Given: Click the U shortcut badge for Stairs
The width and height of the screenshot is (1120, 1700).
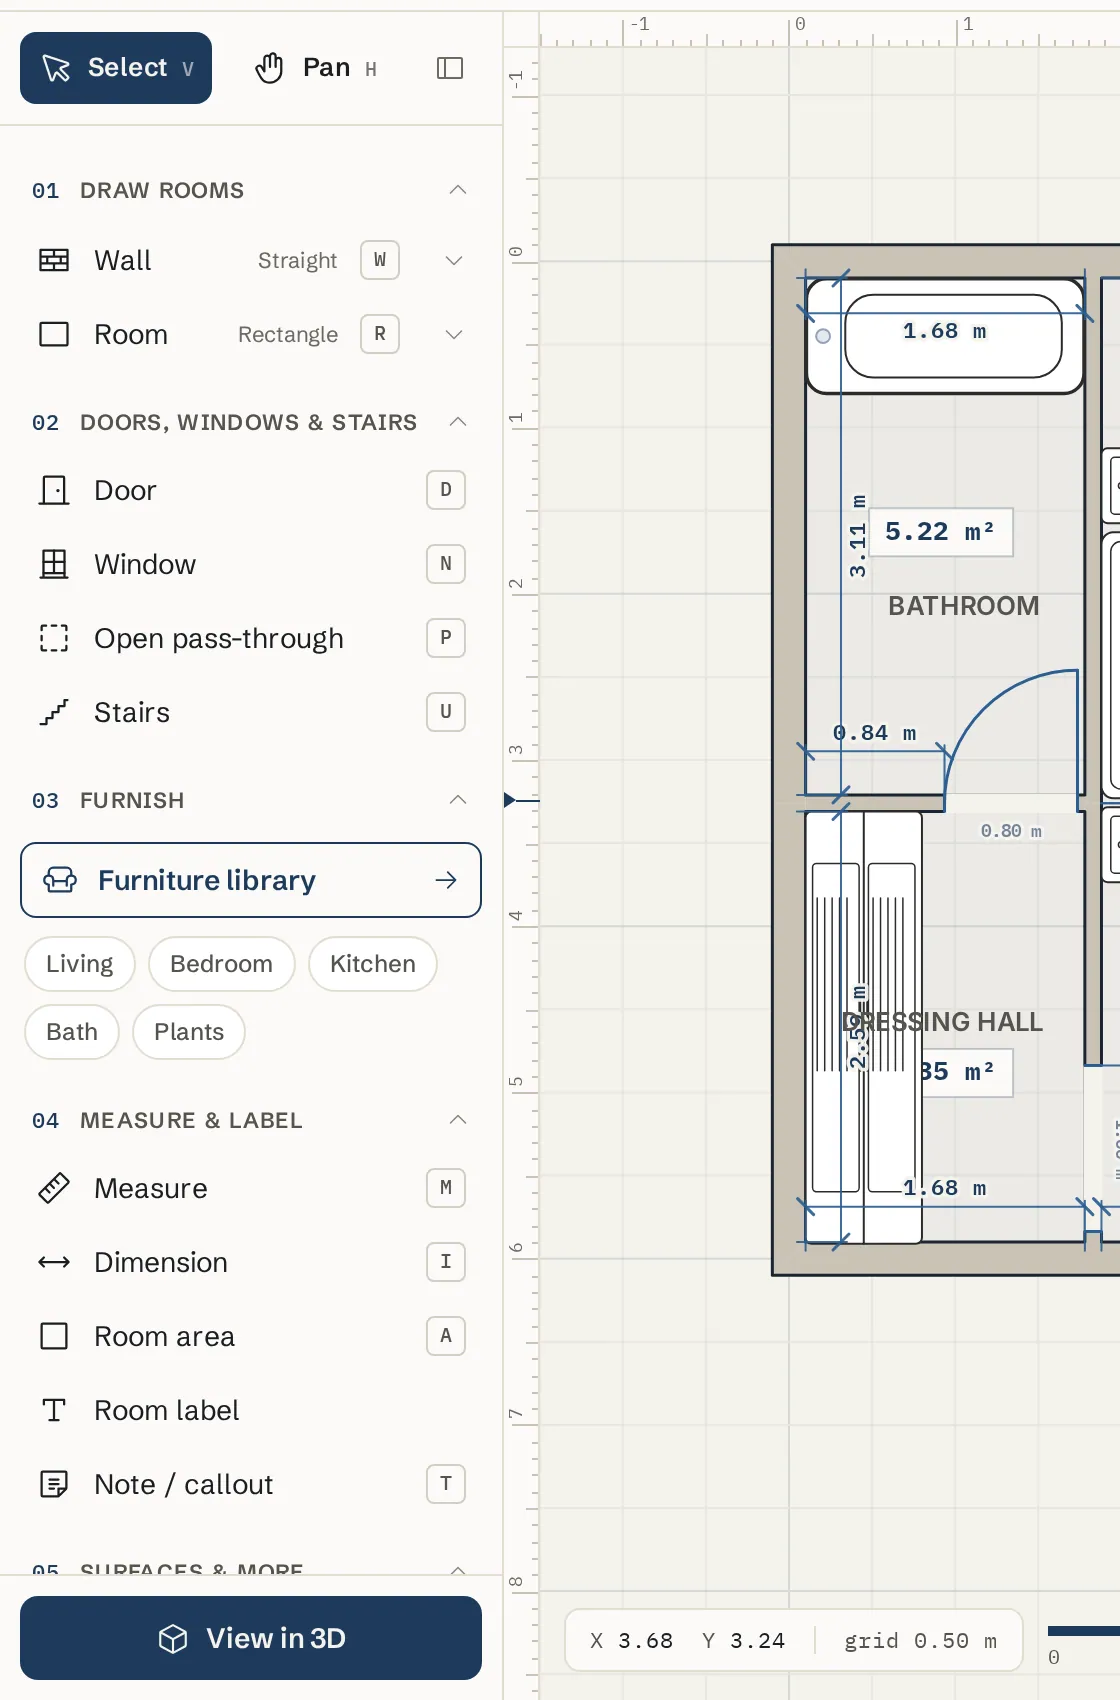Looking at the screenshot, I should [446, 712].
